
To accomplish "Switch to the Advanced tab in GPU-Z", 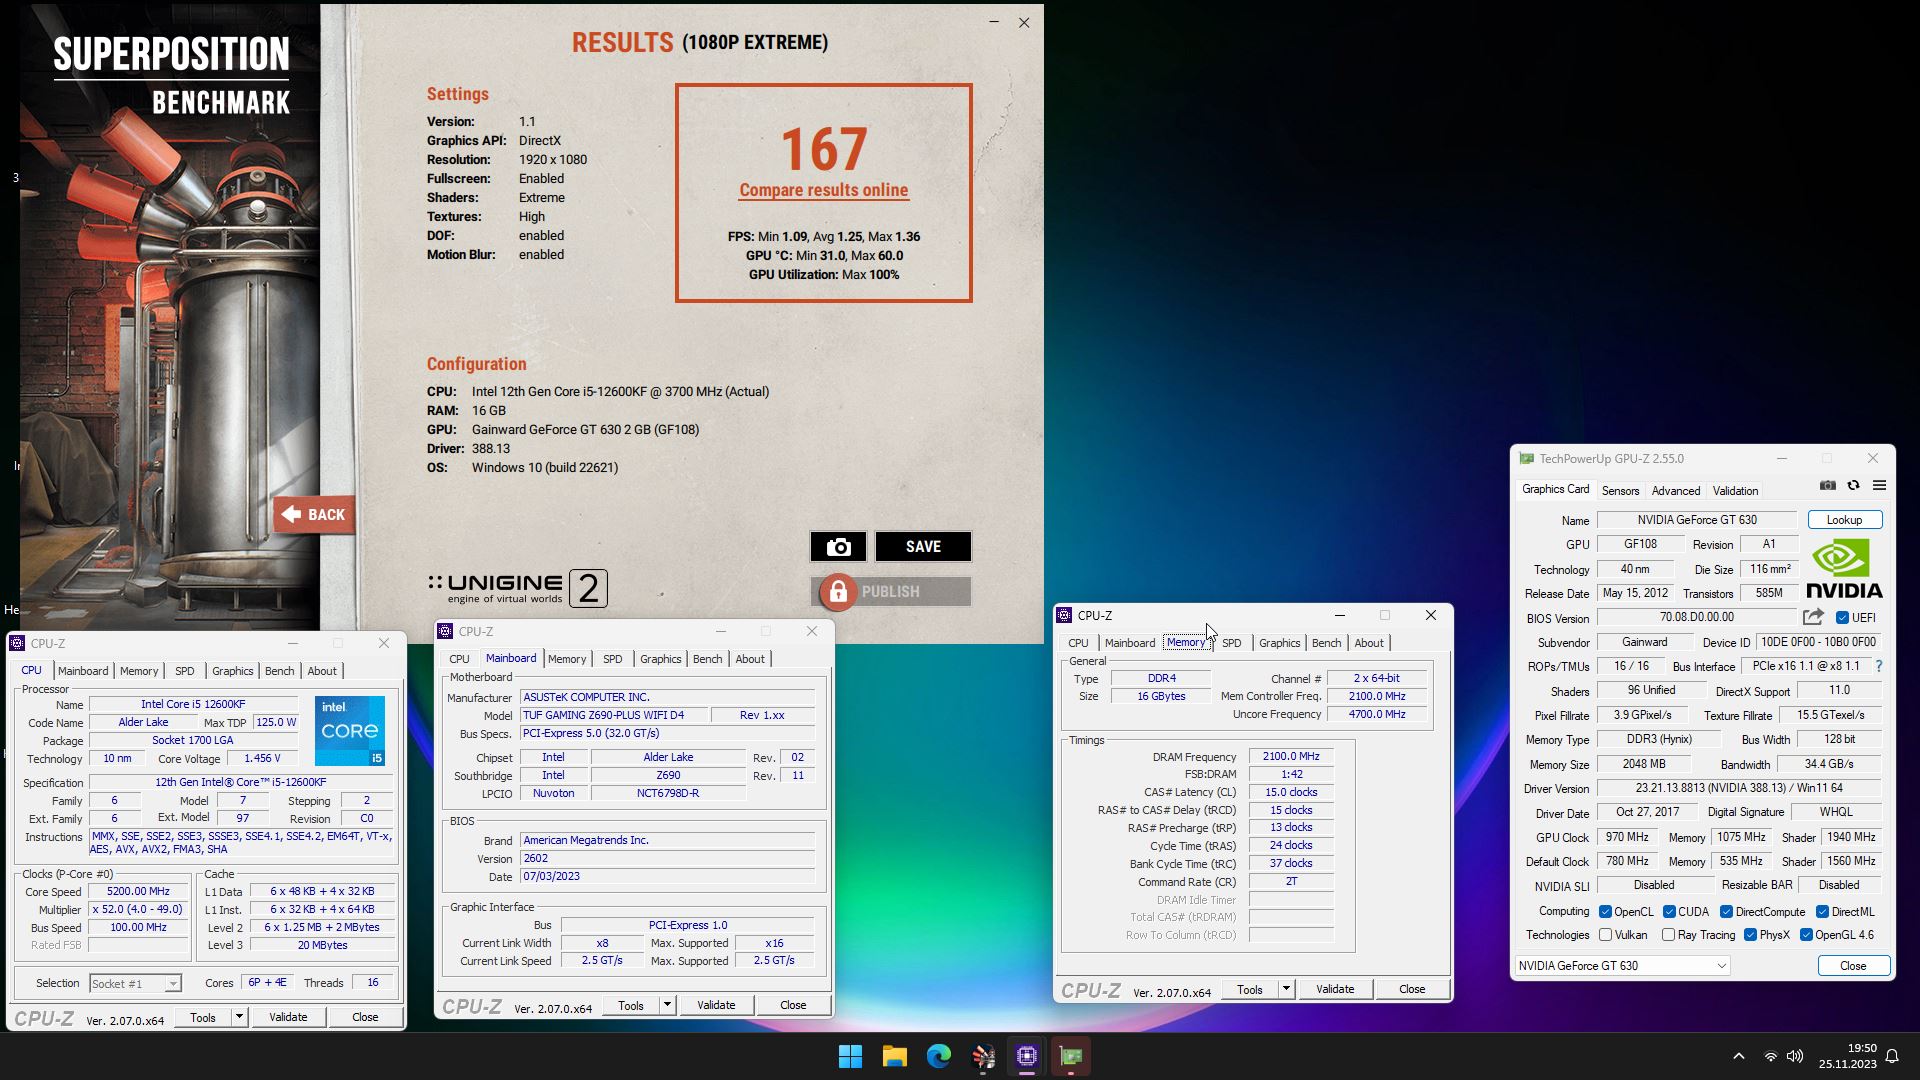I will (x=1675, y=491).
